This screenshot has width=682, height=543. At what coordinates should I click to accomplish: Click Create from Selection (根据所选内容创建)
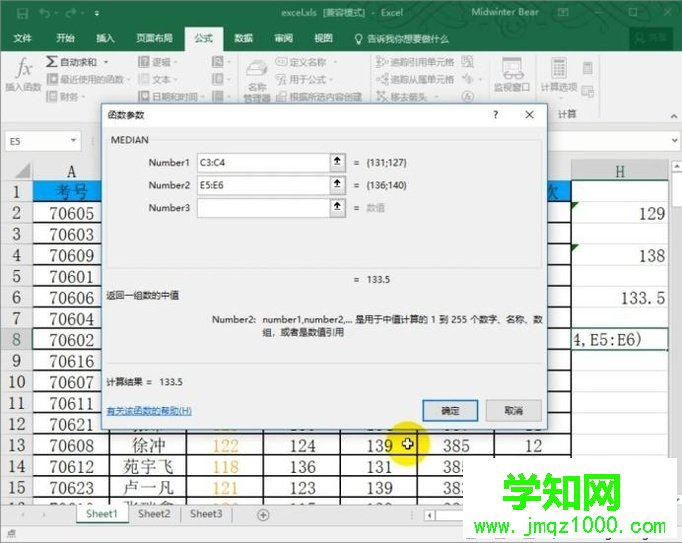[319, 97]
